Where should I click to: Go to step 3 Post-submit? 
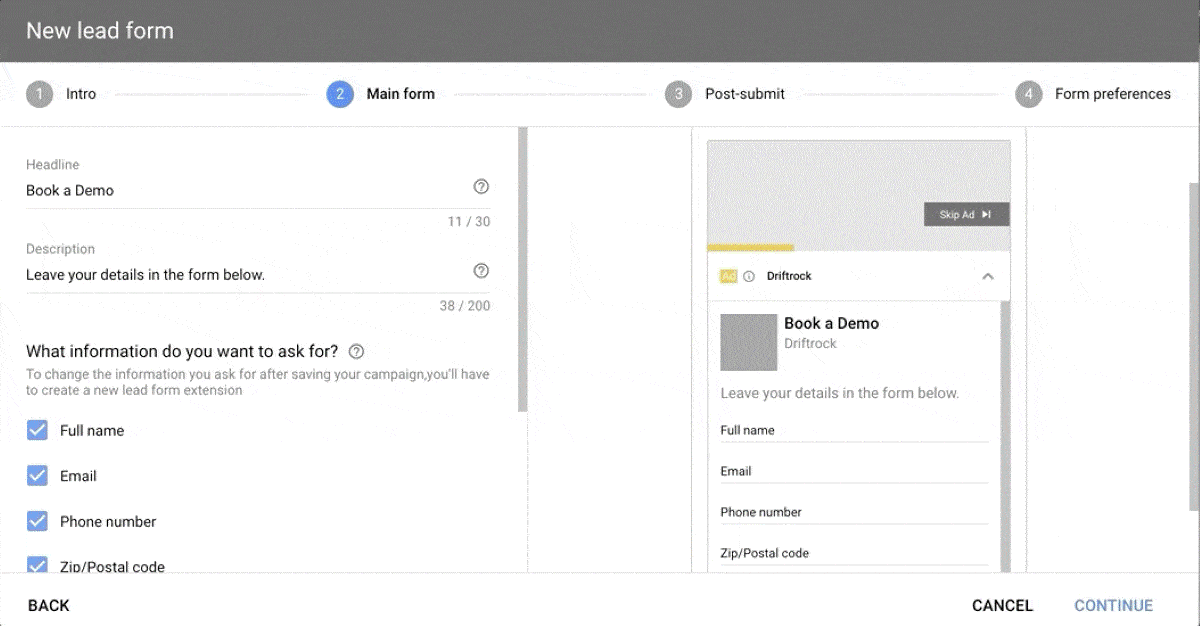(725, 94)
